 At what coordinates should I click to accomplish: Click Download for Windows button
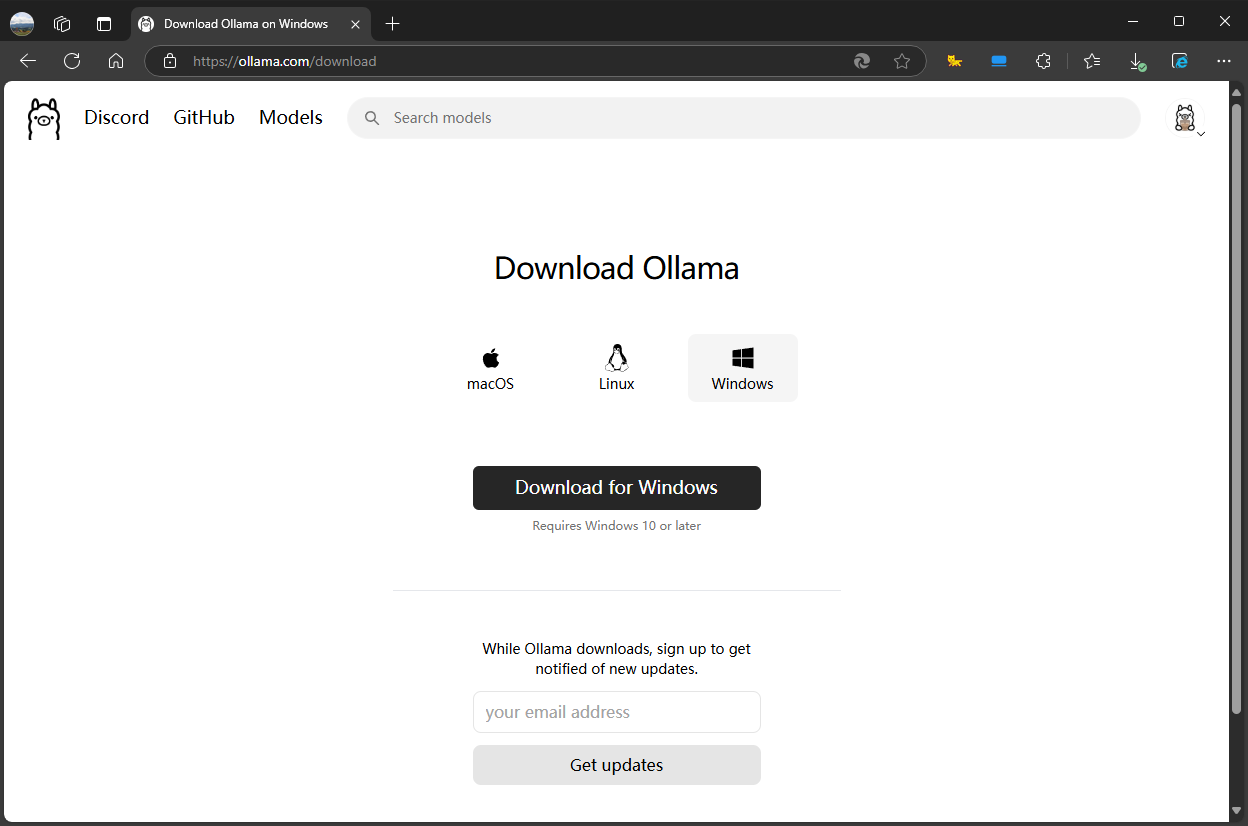617,488
